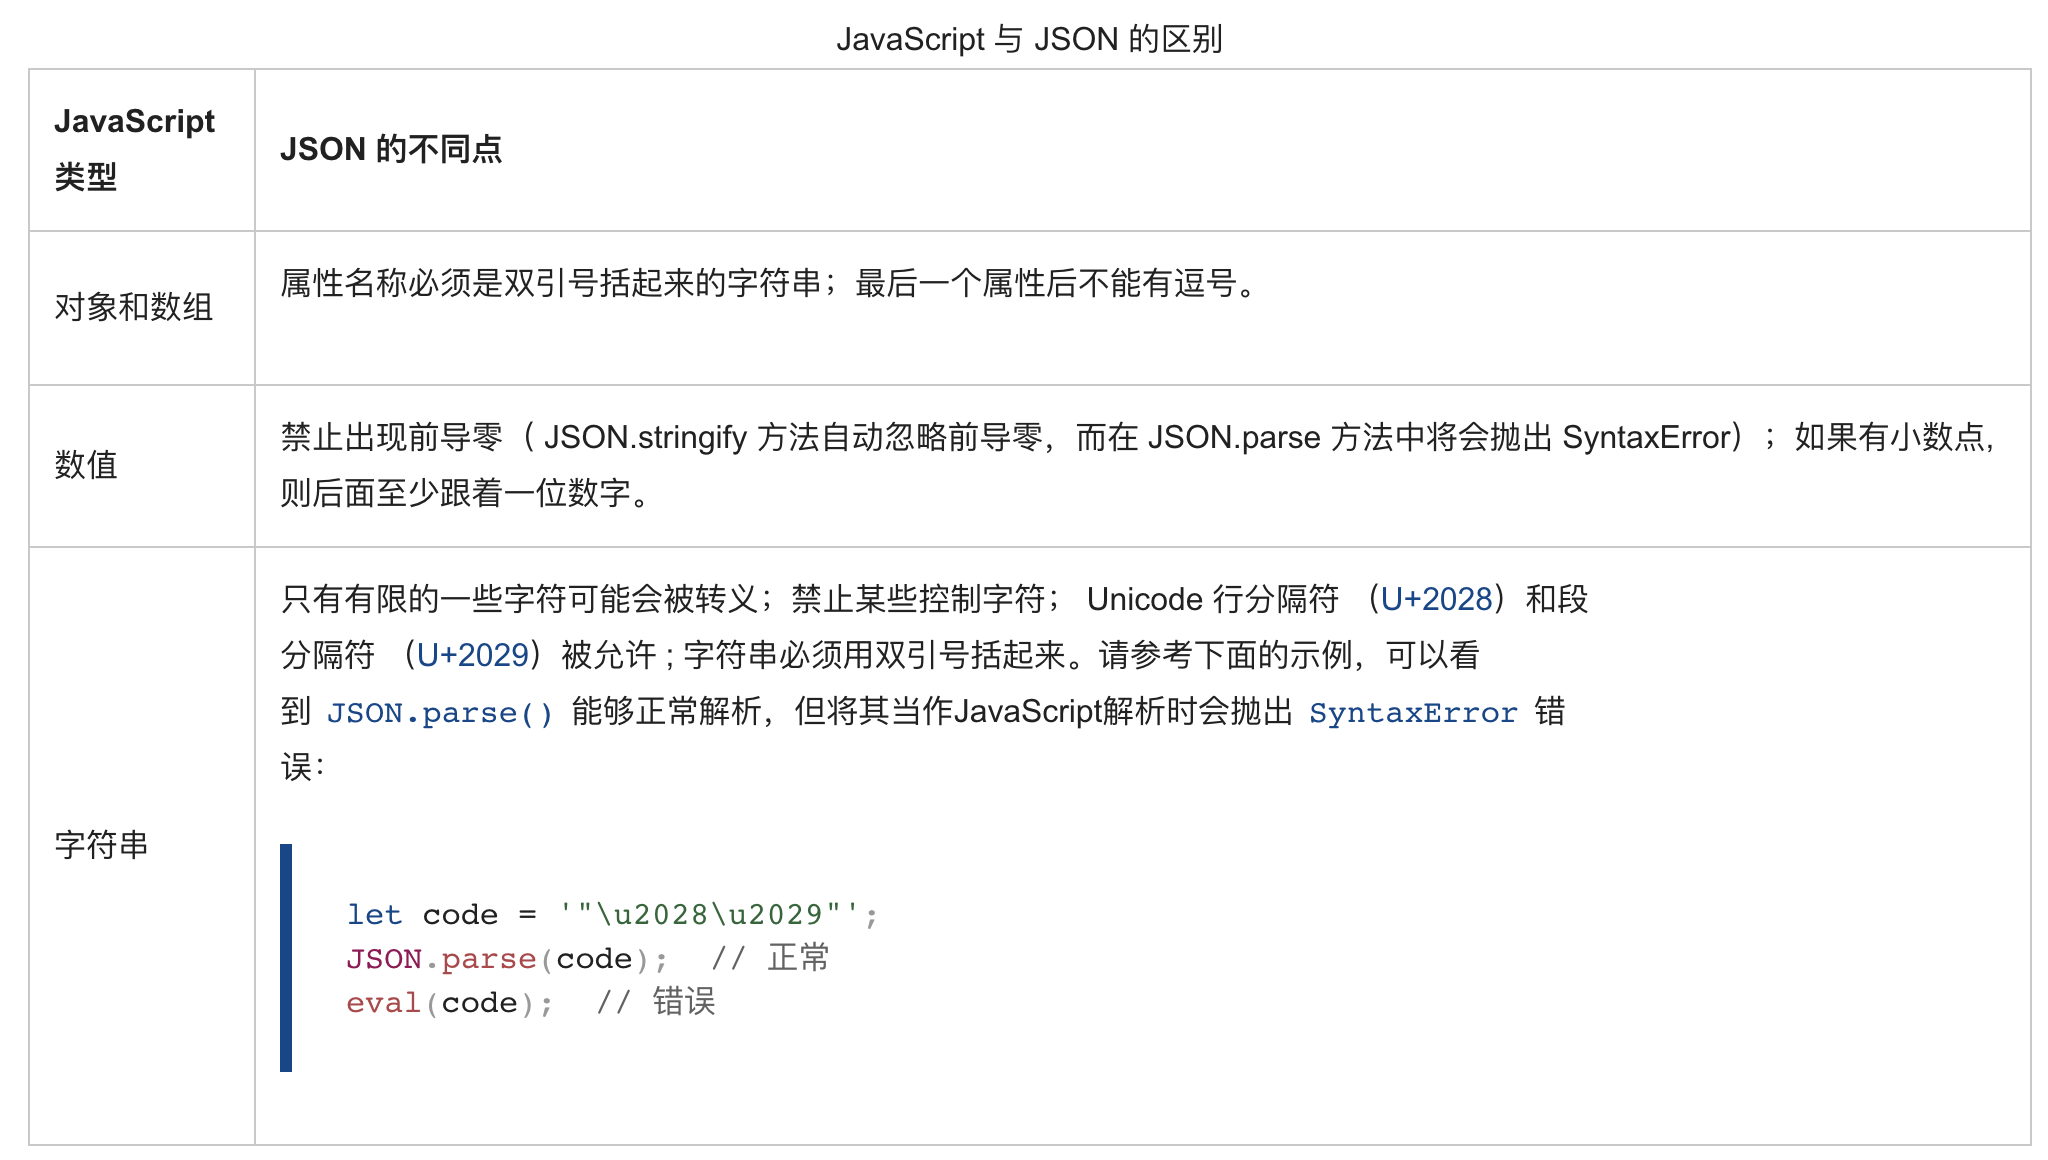Select the '字符串' row label
2048x1160 pixels.
101,845
